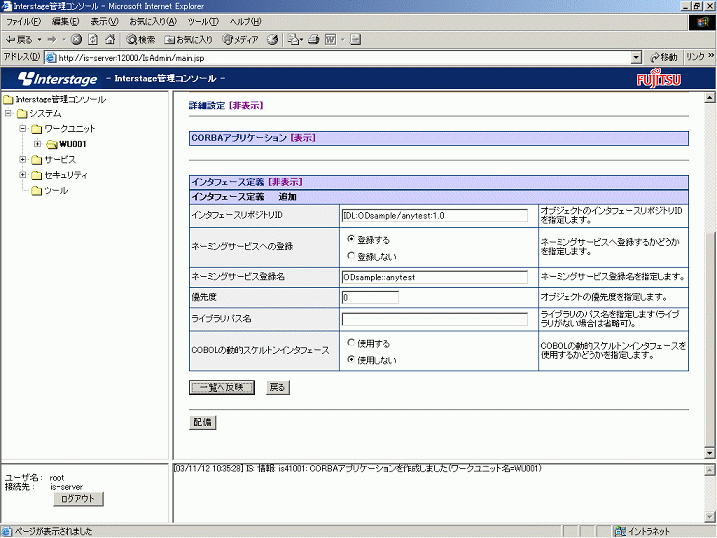Open the Search (検索) toolbar button

pyautogui.click(x=140, y=40)
